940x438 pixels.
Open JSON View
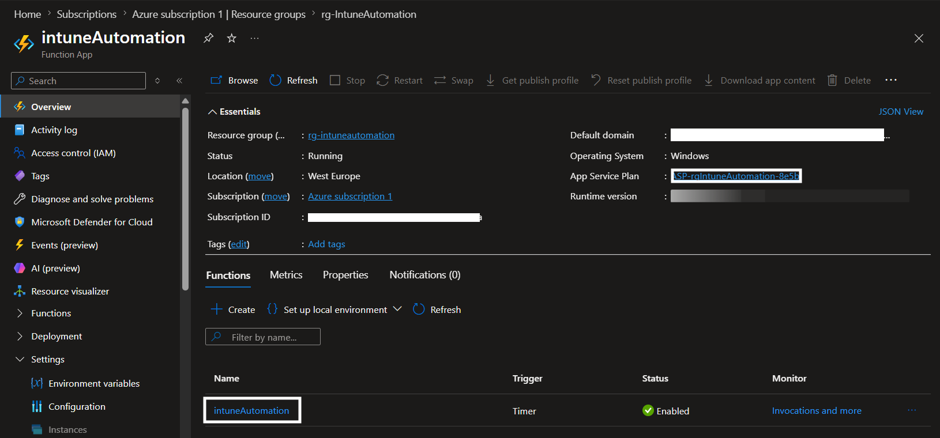[901, 111]
